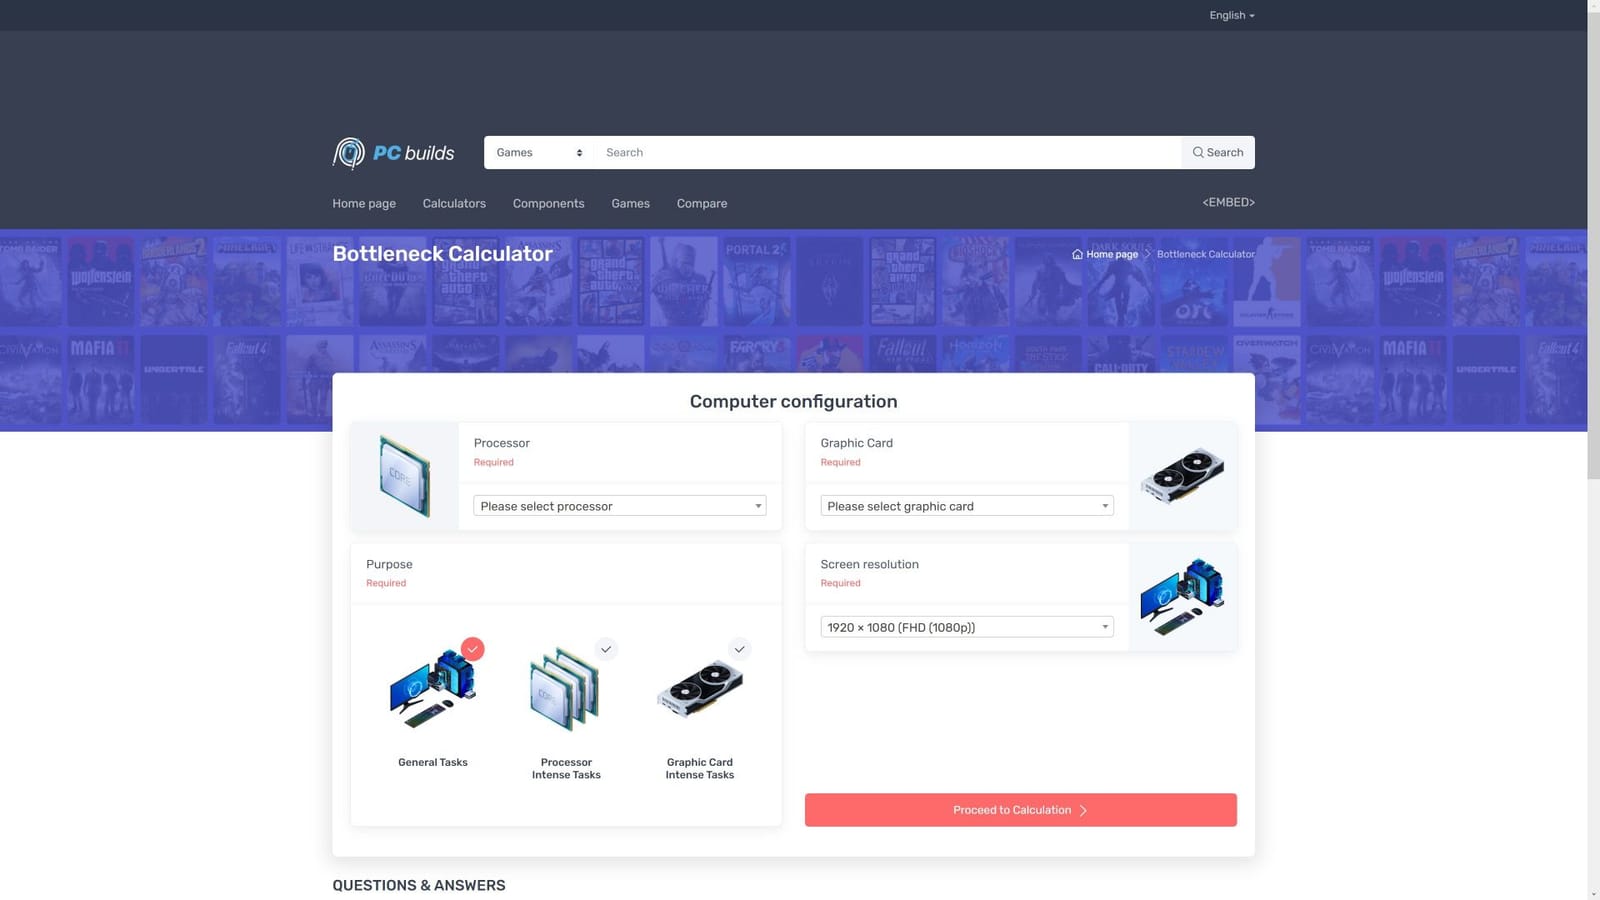Click the processor chip image
Screen dimensions: 1600x900
404,476
